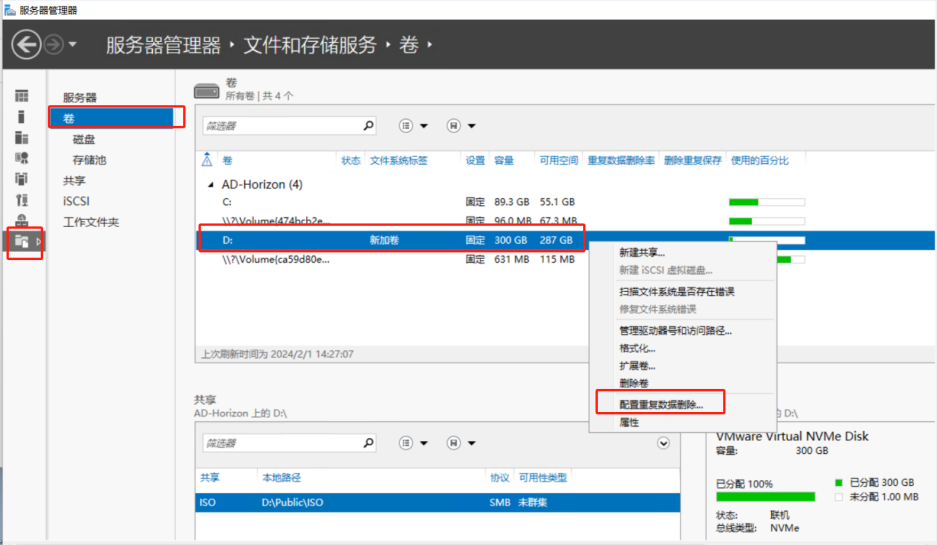Sort by the 重复数据删除率 column header
The height and width of the screenshot is (545, 937).
pos(621,160)
